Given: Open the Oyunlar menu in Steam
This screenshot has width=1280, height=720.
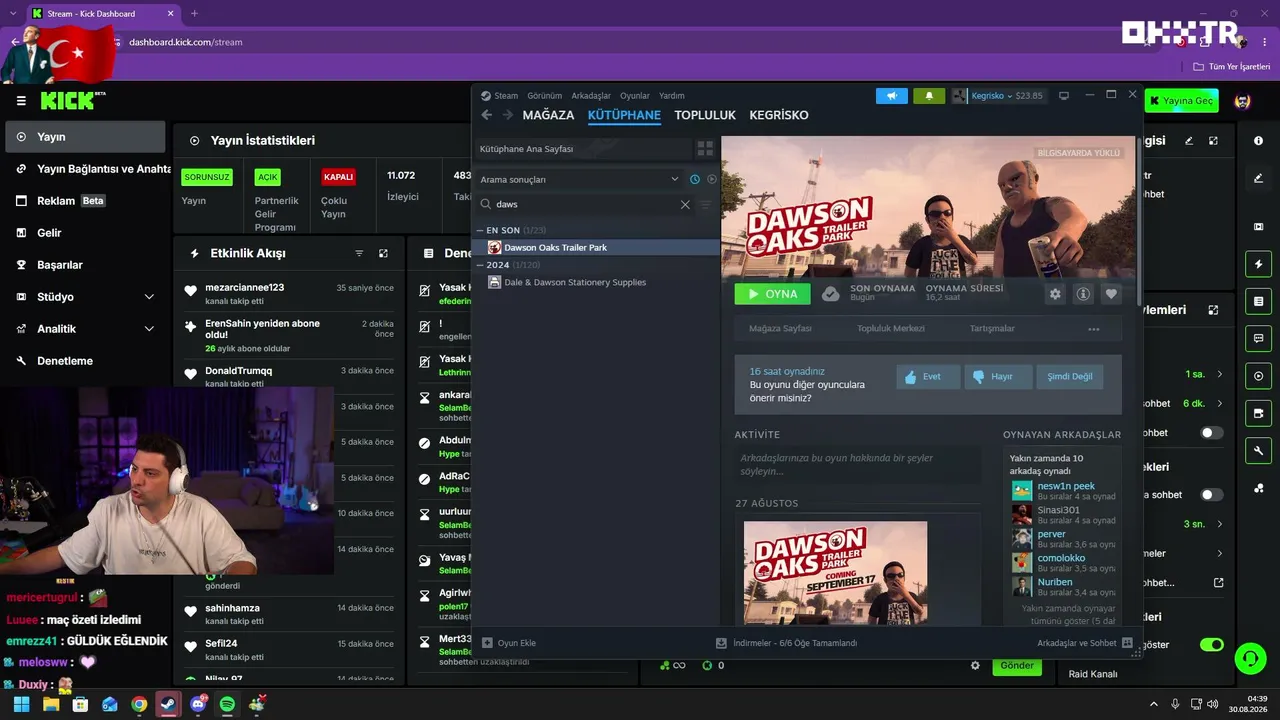Looking at the screenshot, I should pyautogui.click(x=635, y=96).
